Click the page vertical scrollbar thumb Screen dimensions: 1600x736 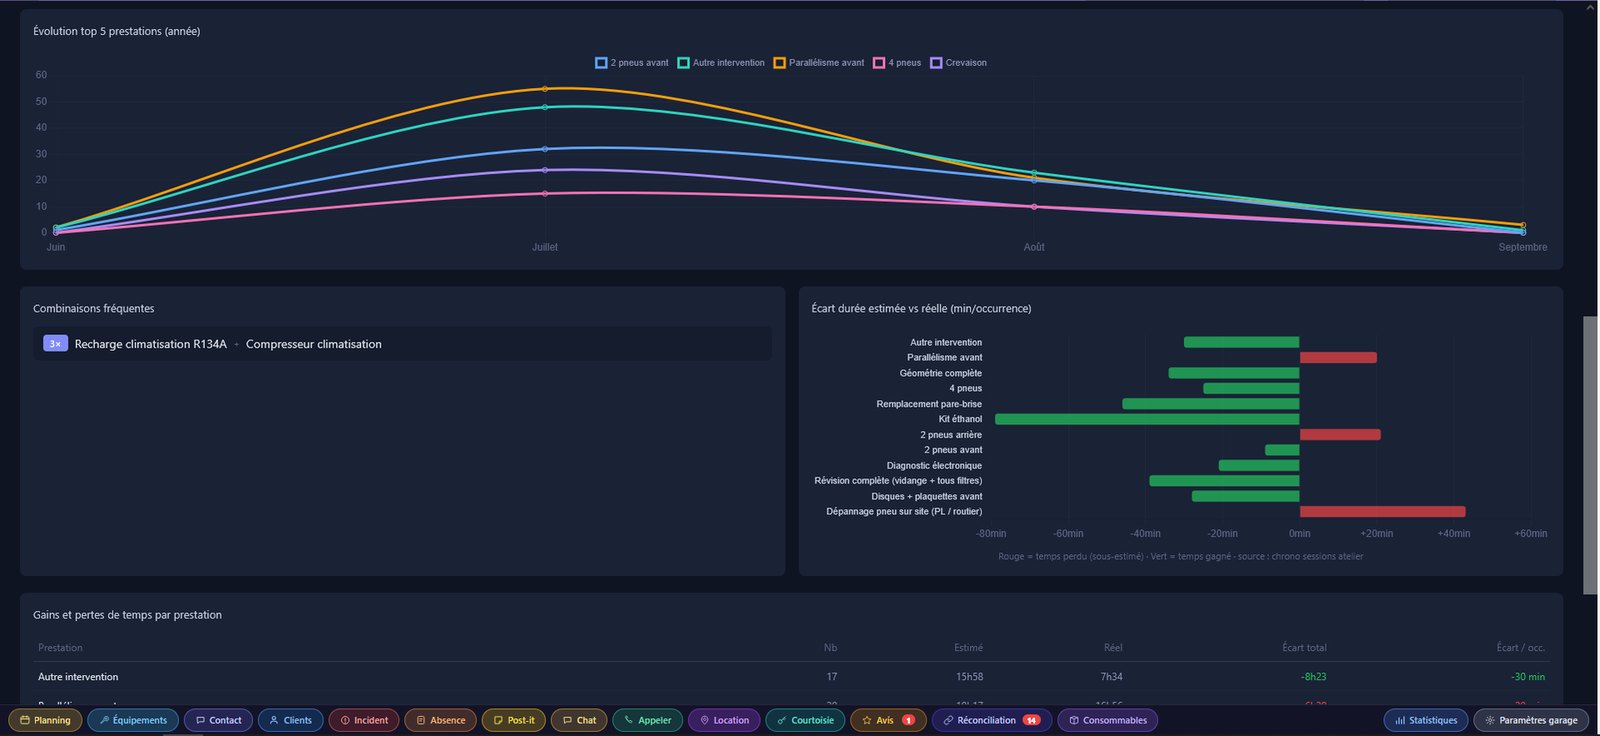(x=1590, y=455)
